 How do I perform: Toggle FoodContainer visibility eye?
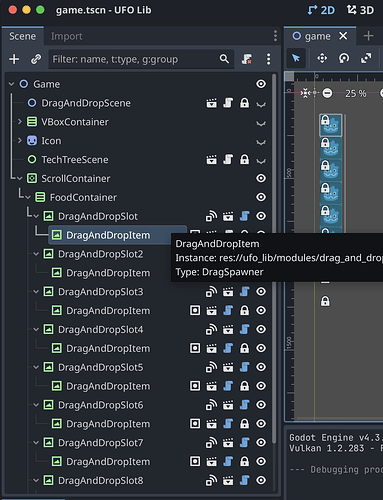[x=261, y=197]
